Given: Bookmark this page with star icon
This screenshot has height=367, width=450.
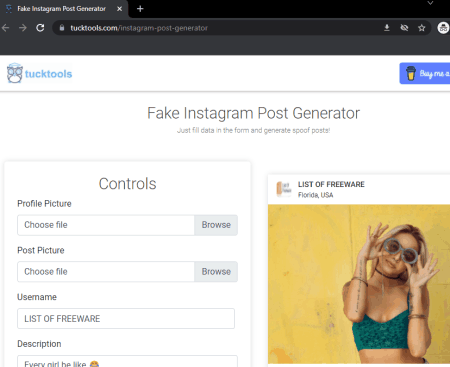Looking at the screenshot, I should [x=422, y=28].
